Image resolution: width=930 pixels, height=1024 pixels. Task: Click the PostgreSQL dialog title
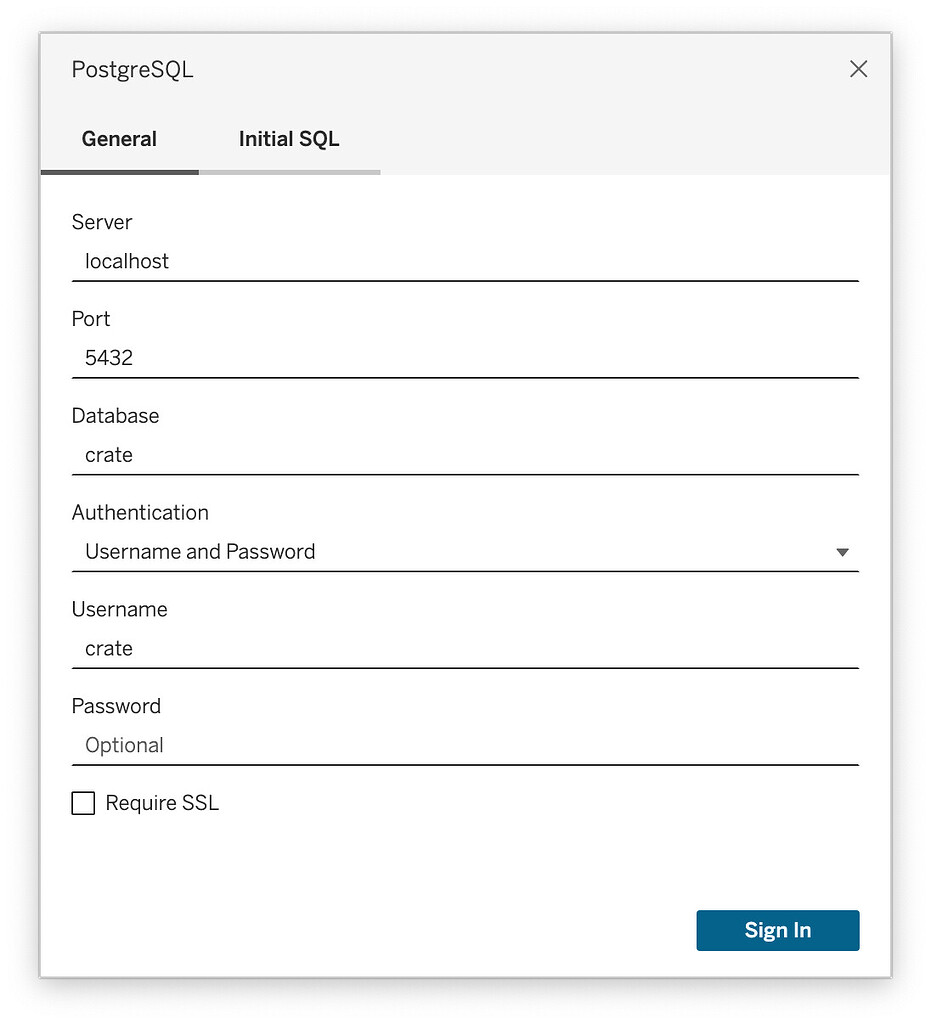tap(132, 70)
